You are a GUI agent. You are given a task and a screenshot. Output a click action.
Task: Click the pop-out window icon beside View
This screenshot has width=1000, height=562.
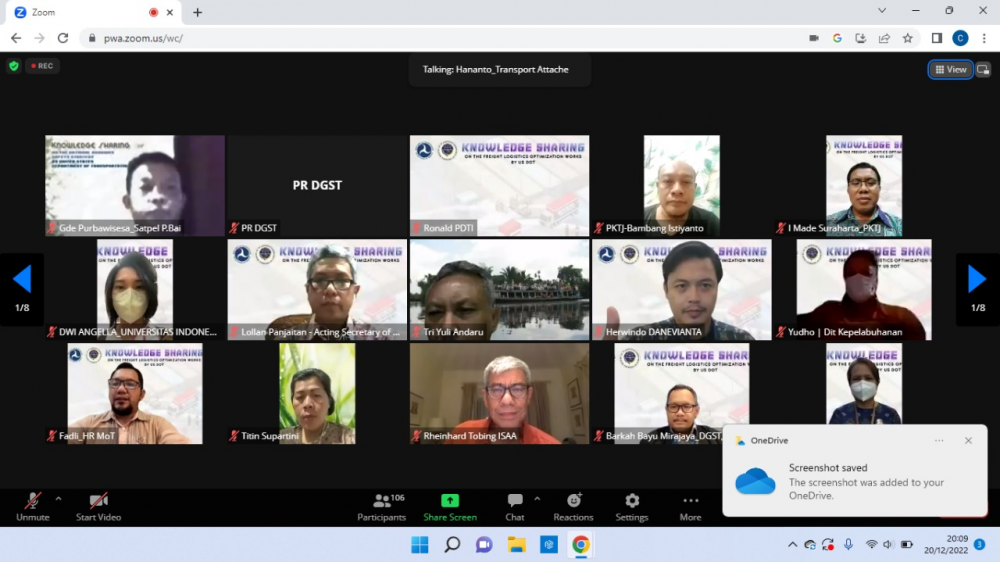pos(983,70)
